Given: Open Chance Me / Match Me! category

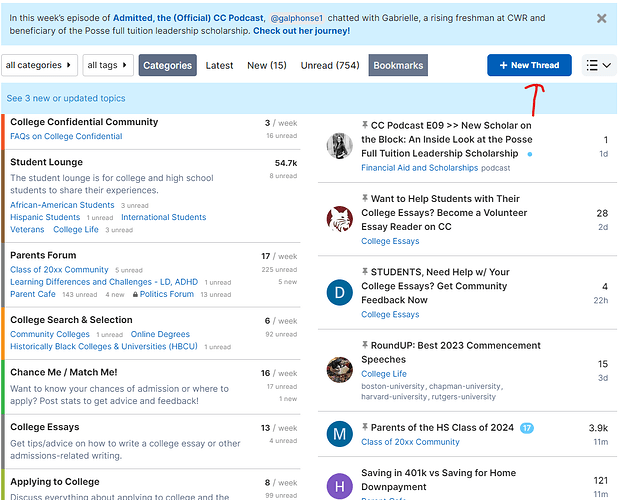Looking at the screenshot, I should pyautogui.click(x=64, y=372).
